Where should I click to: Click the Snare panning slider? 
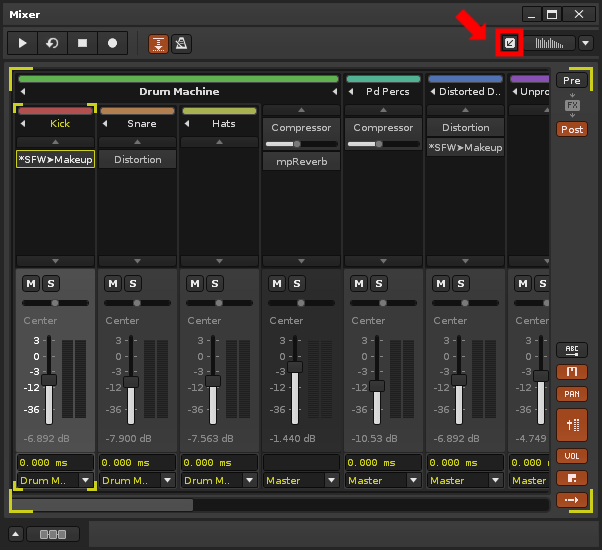click(x=137, y=303)
